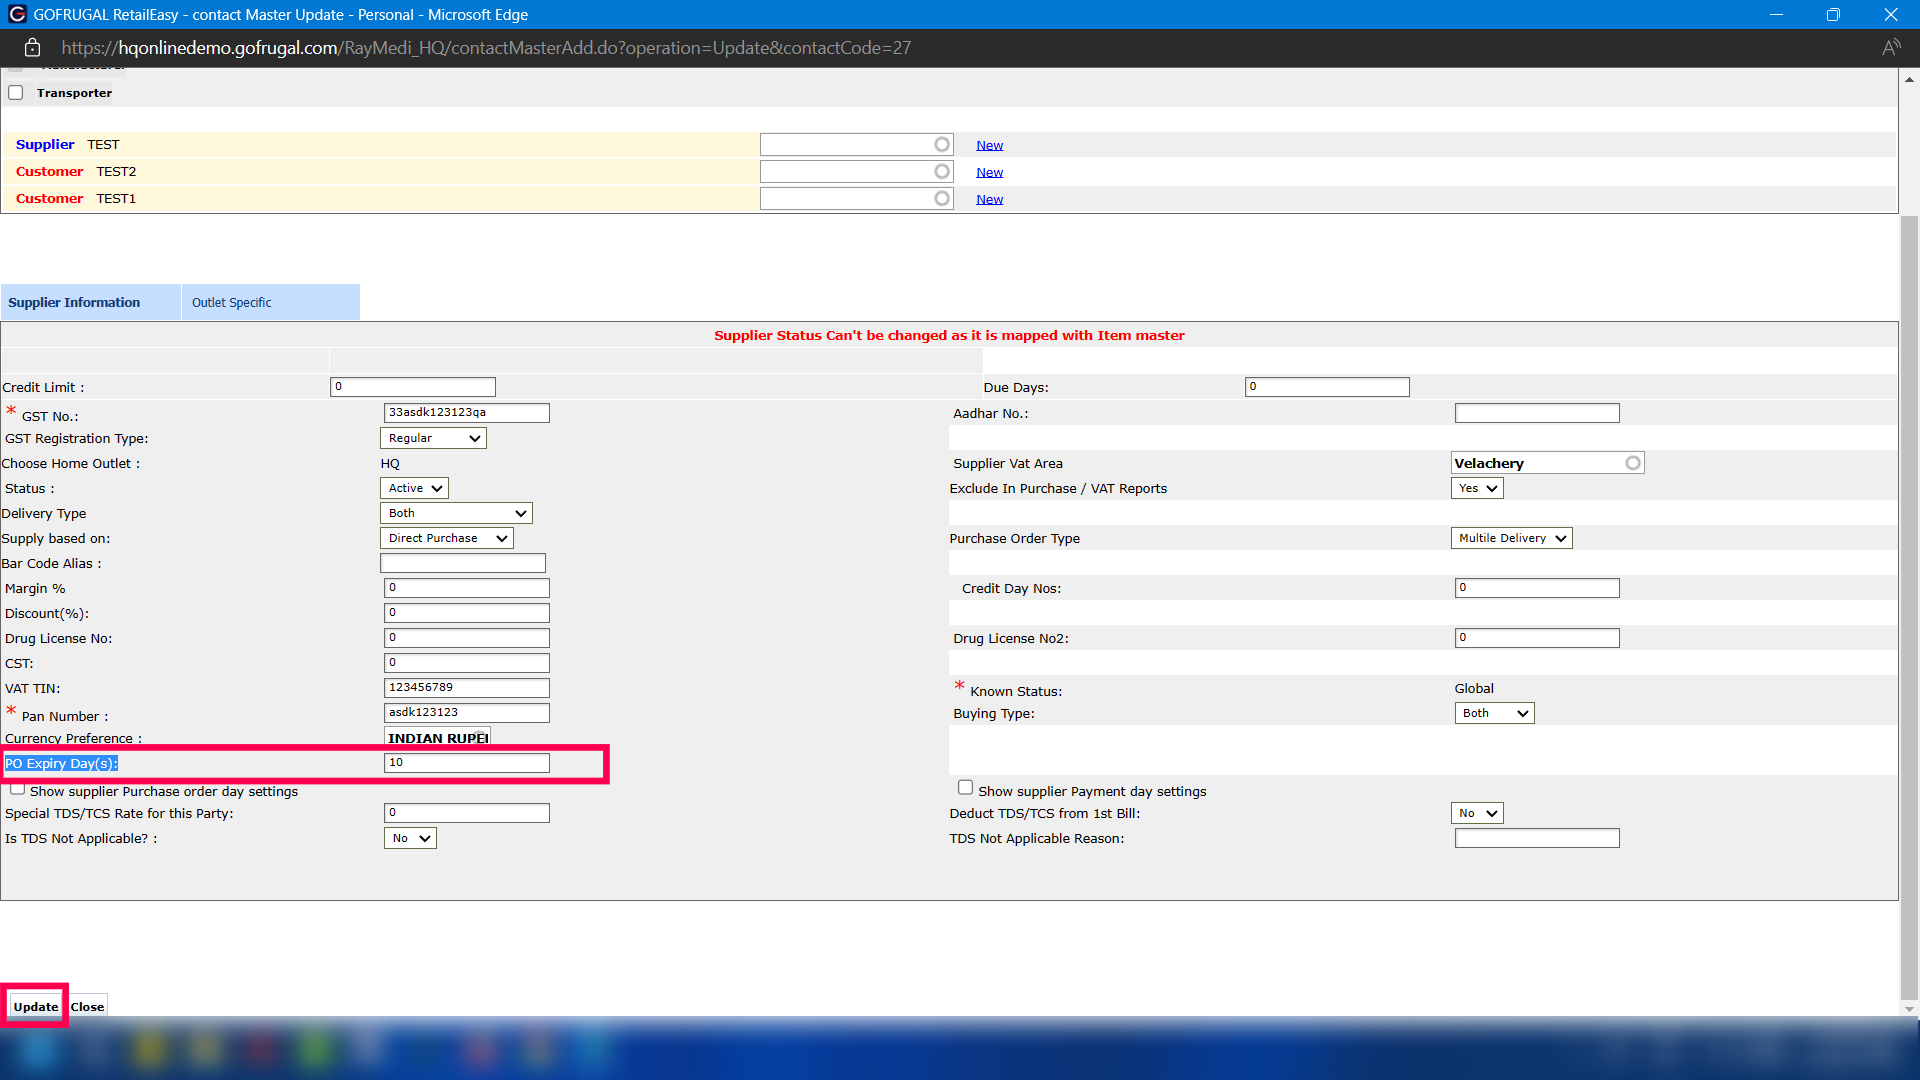Open Purchase Order Type dropdown
Viewport: 1920px width, 1080px height.
tap(1511, 538)
